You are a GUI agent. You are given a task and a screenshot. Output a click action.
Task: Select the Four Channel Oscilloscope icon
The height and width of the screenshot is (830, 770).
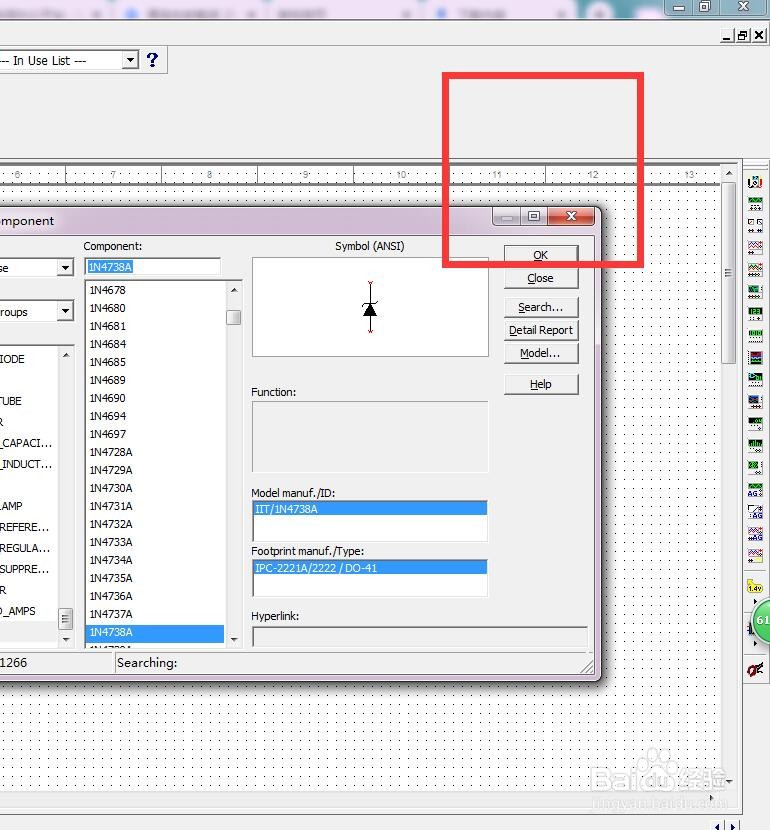pyautogui.click(x=755, y=269)
